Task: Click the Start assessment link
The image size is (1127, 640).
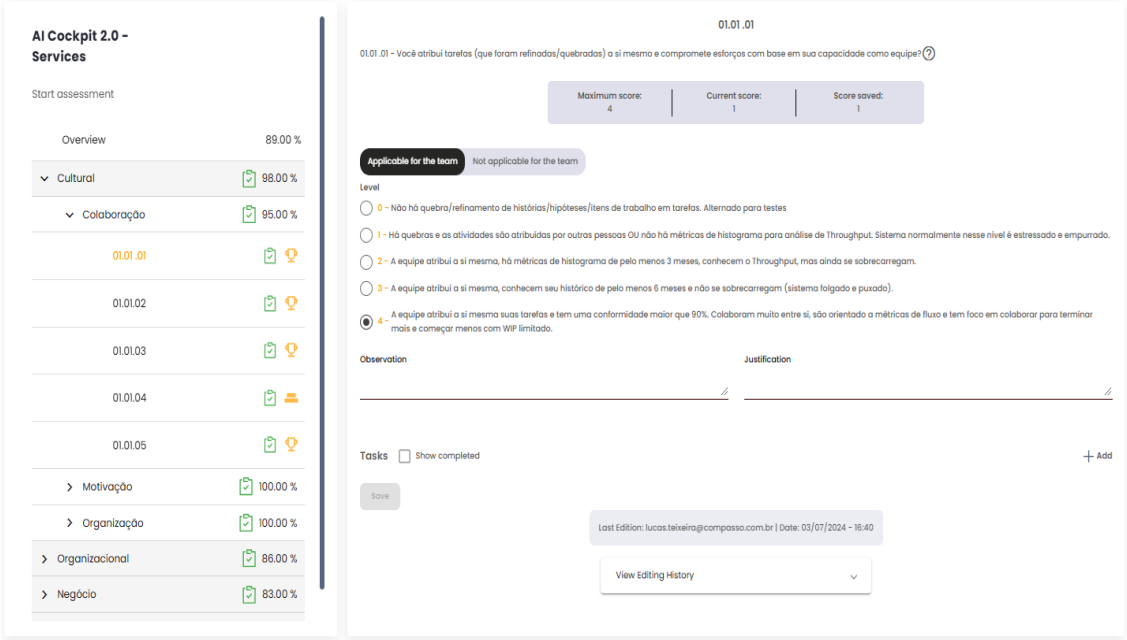Action: click(73, 94)
